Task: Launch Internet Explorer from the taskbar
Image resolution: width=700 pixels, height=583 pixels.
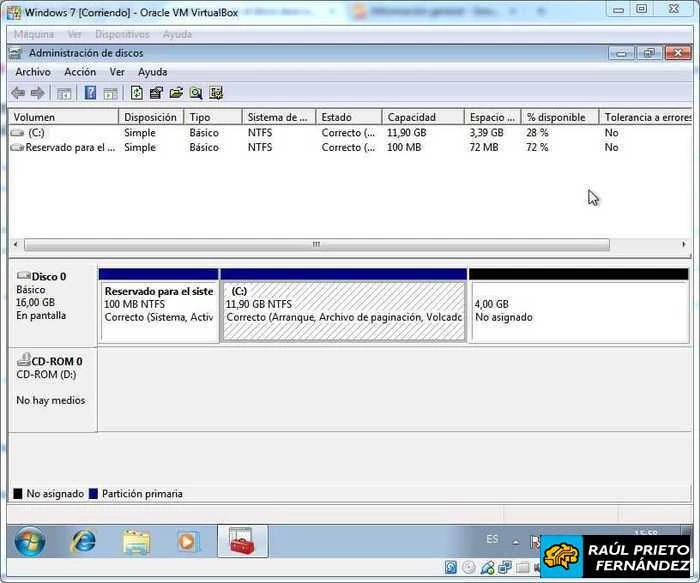Action: point(84,541)
